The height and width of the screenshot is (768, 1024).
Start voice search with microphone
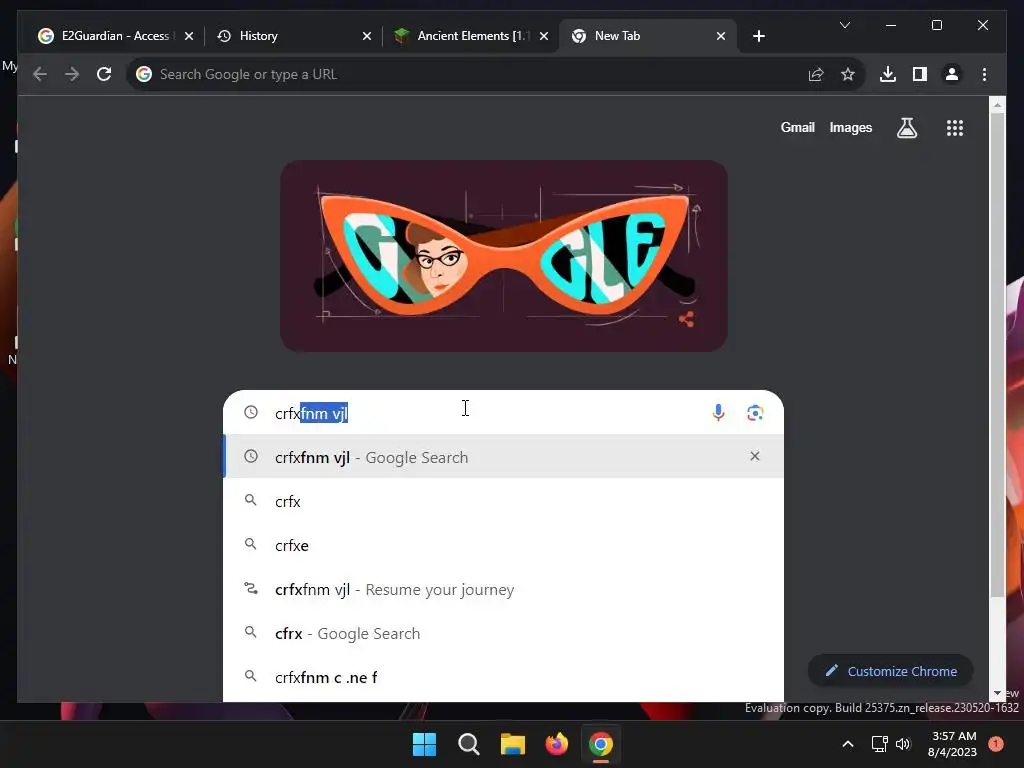pyautogui.click(x=718, y=413)
